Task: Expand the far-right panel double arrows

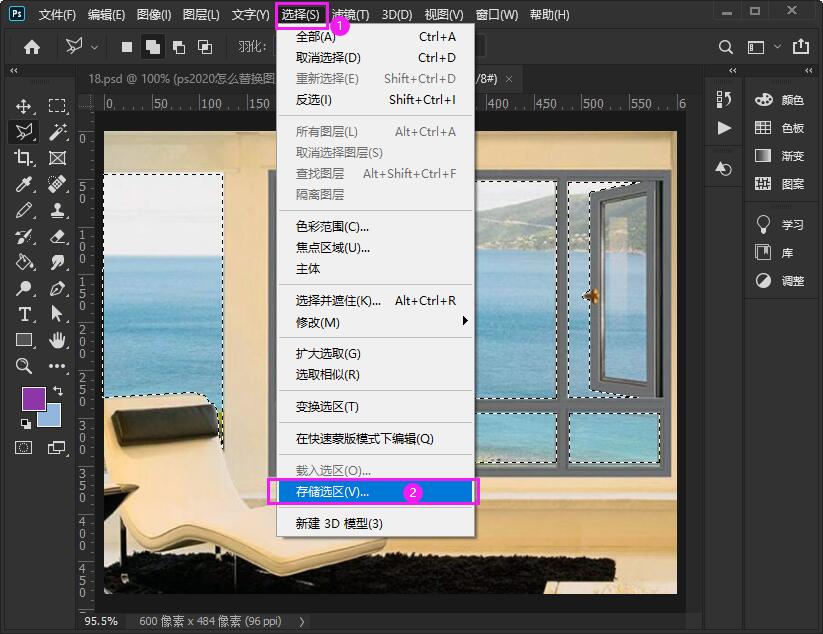Action: (x=808, y=70)
